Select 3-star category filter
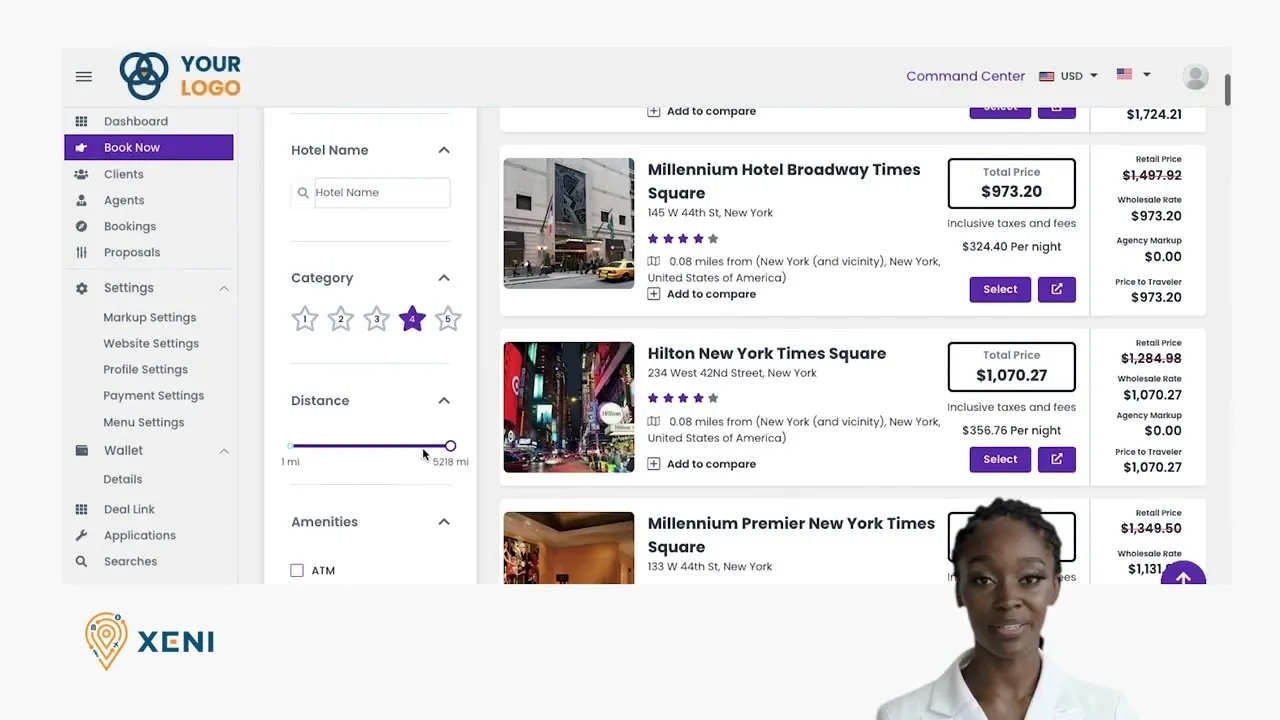Screen dimensions: 1280x720 point(376,319)
